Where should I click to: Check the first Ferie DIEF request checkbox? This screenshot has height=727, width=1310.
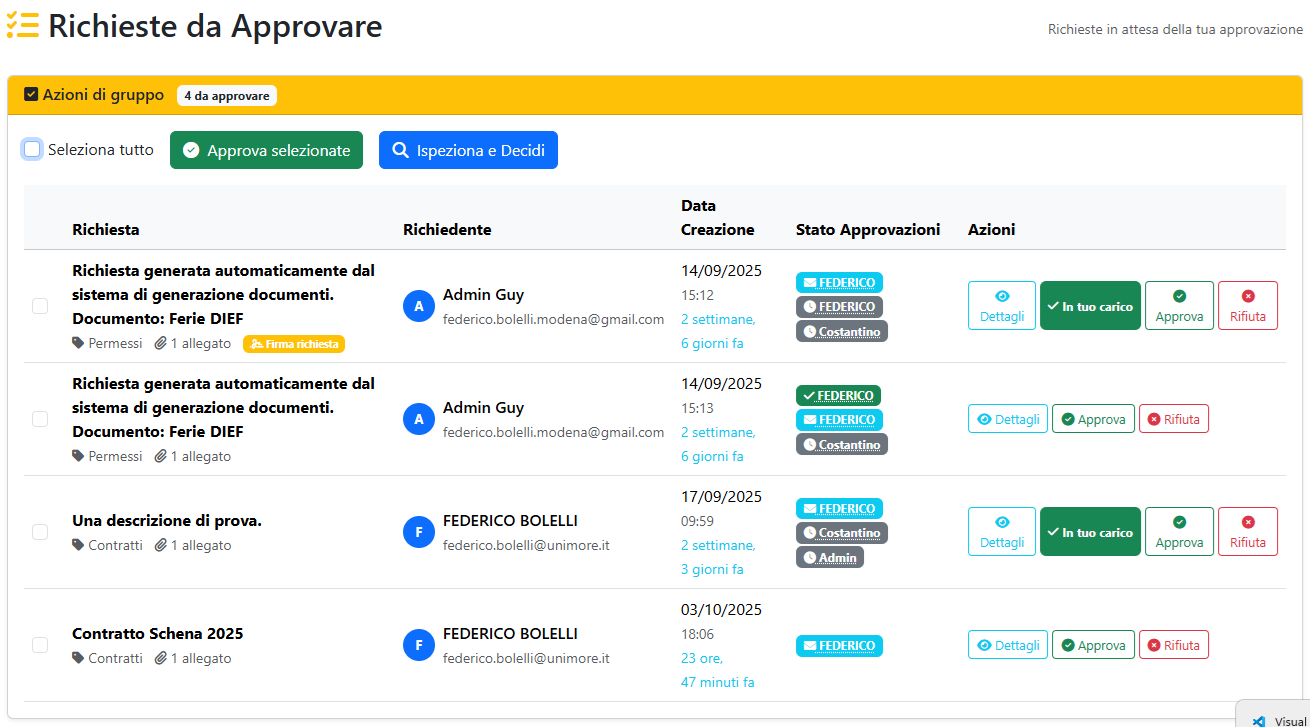tap(40, 306)
